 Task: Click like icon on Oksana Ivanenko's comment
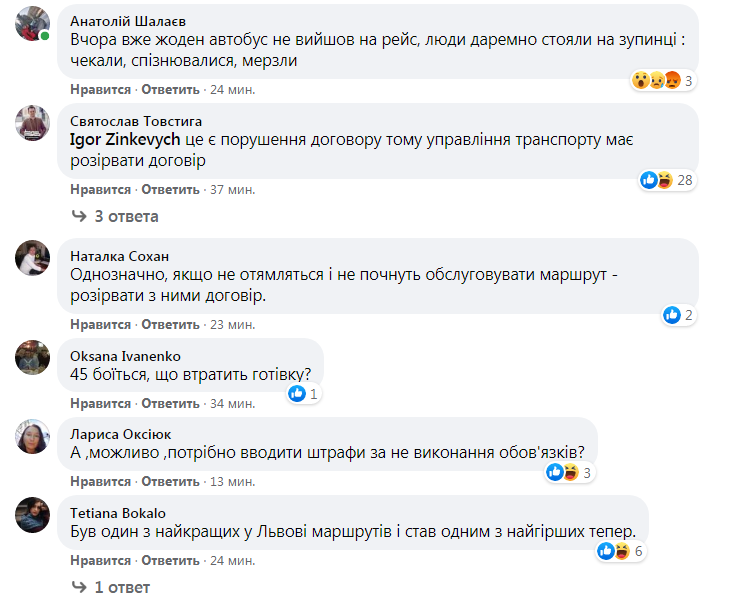tap(297, 394)
